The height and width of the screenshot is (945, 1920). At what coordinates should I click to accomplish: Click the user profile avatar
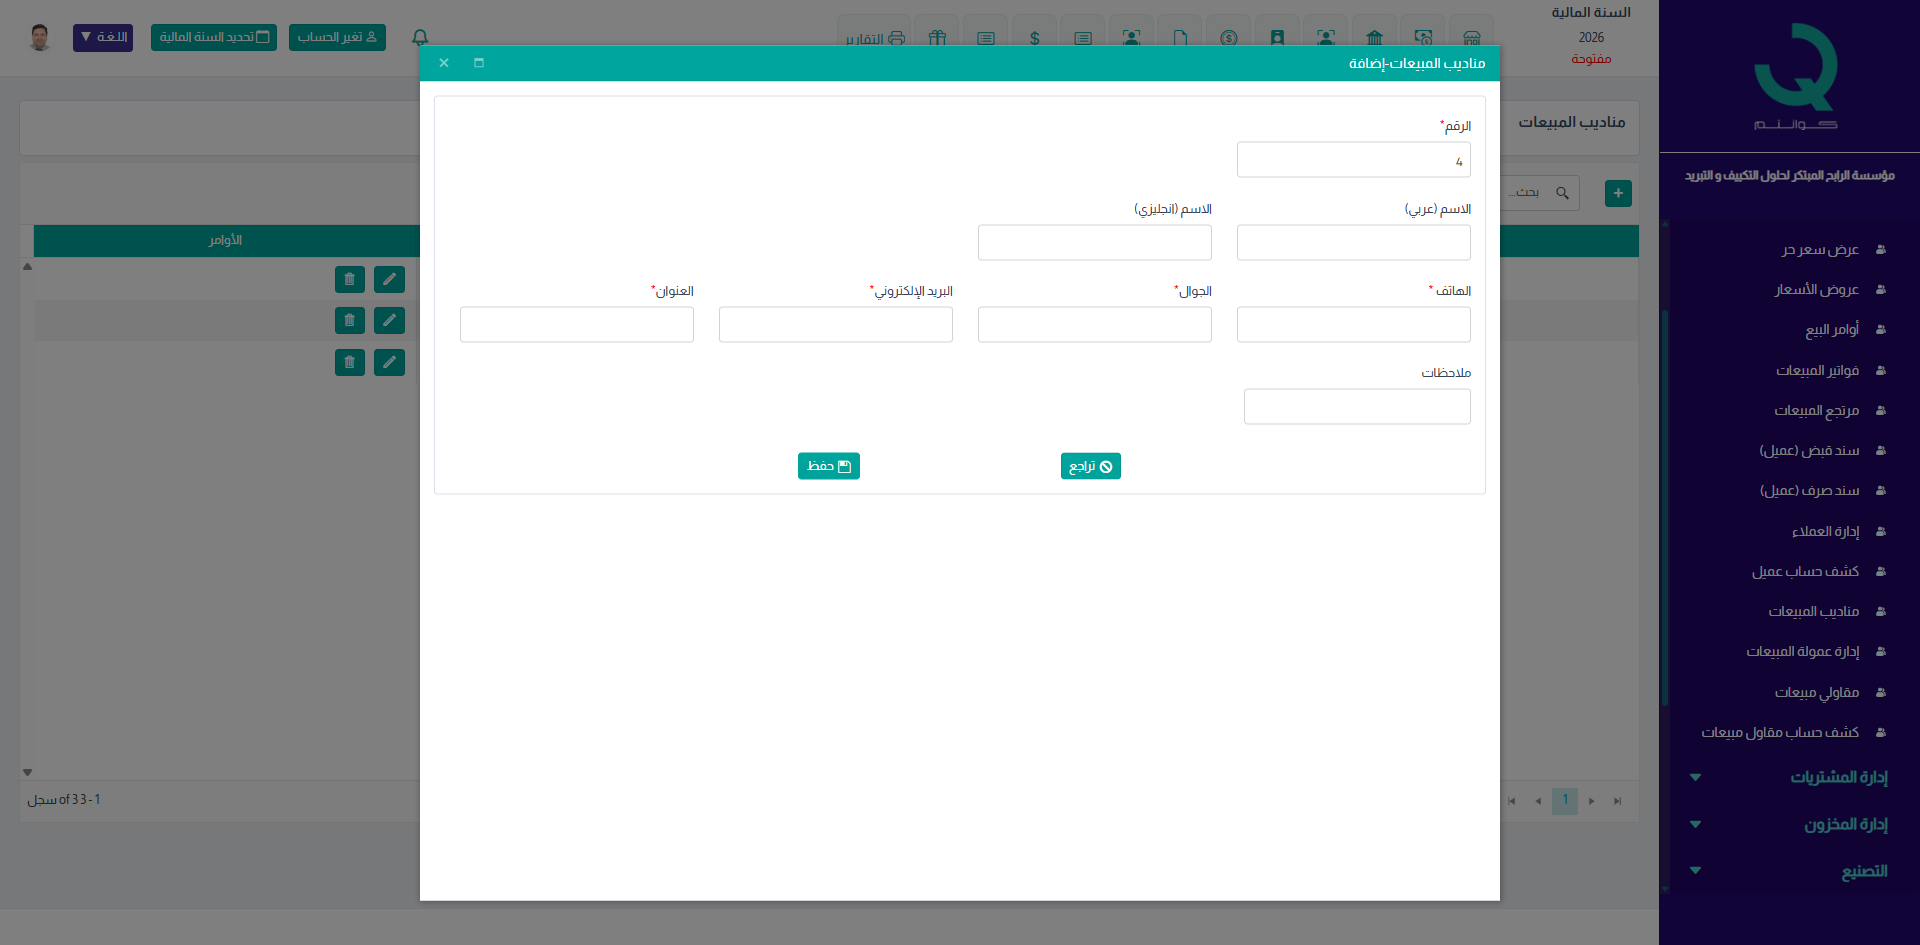[40, 37]
